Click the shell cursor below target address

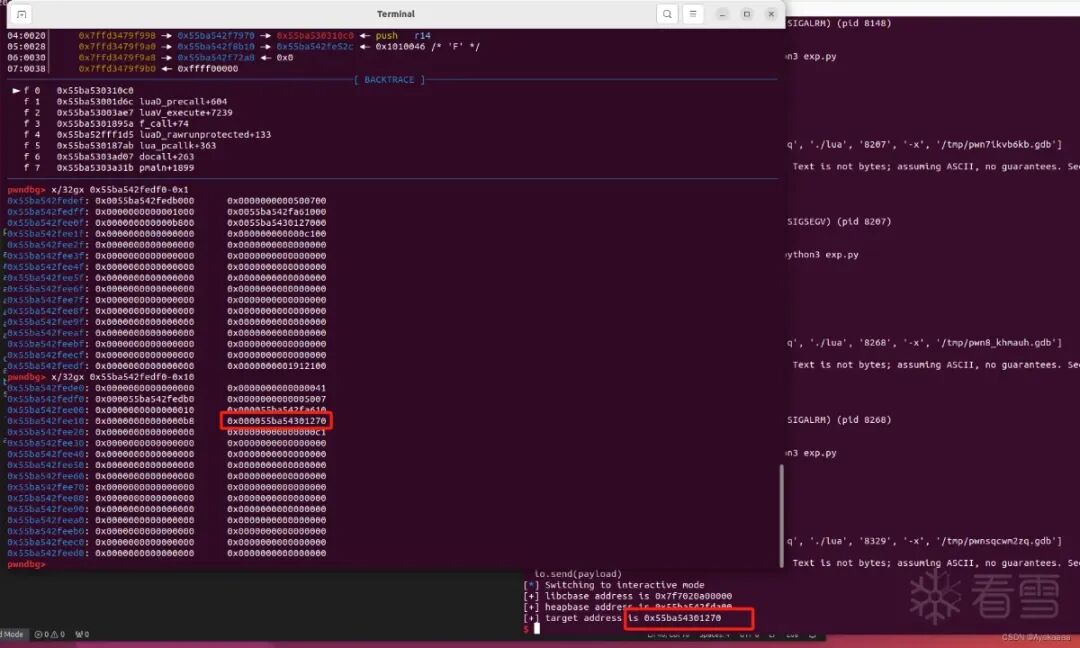pos(537,629)
